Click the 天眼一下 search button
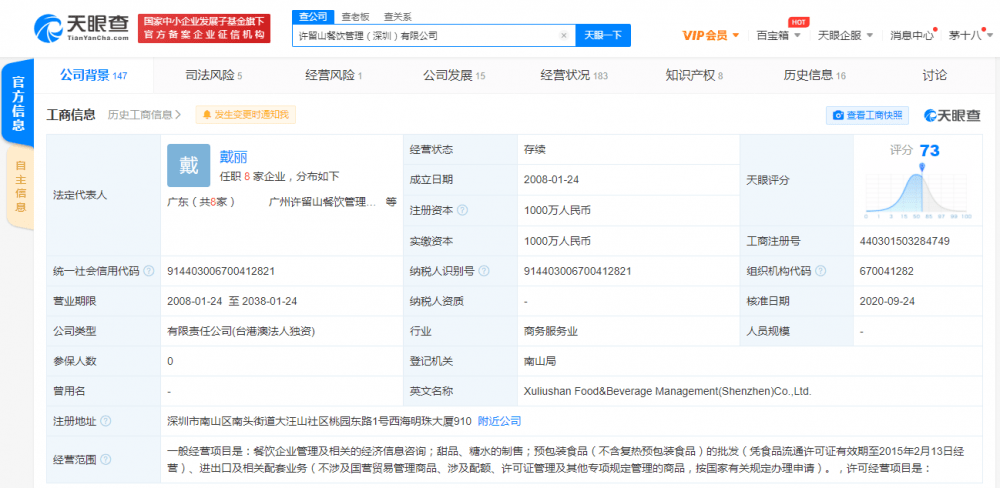This screenshot has height=488, width=1000. 603,36
